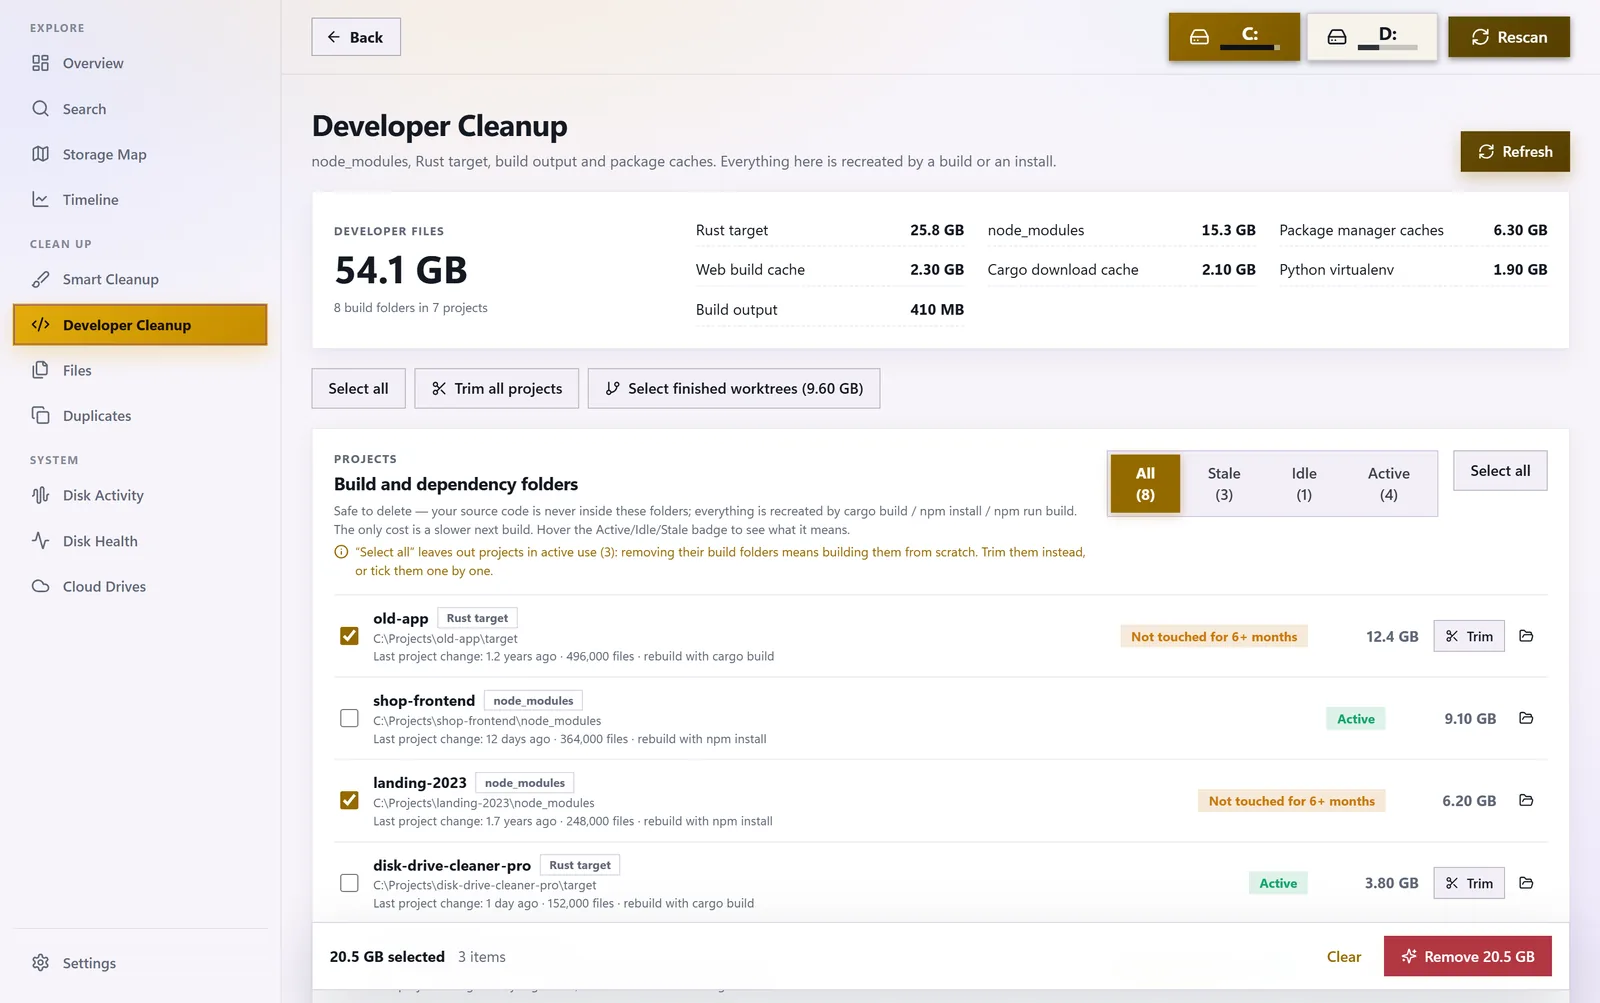Switch to the D: drive

pos(1372,37)
